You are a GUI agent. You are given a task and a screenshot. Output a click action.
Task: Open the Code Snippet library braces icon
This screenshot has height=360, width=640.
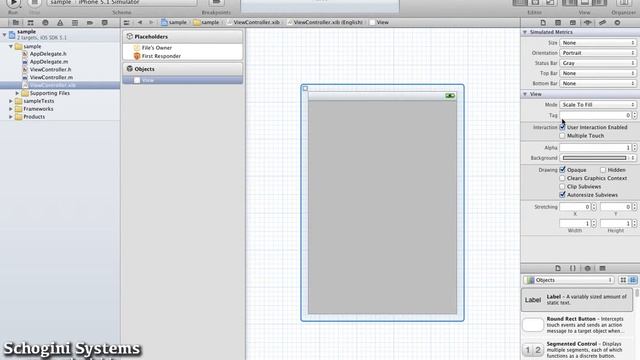[x=573, y=268]
